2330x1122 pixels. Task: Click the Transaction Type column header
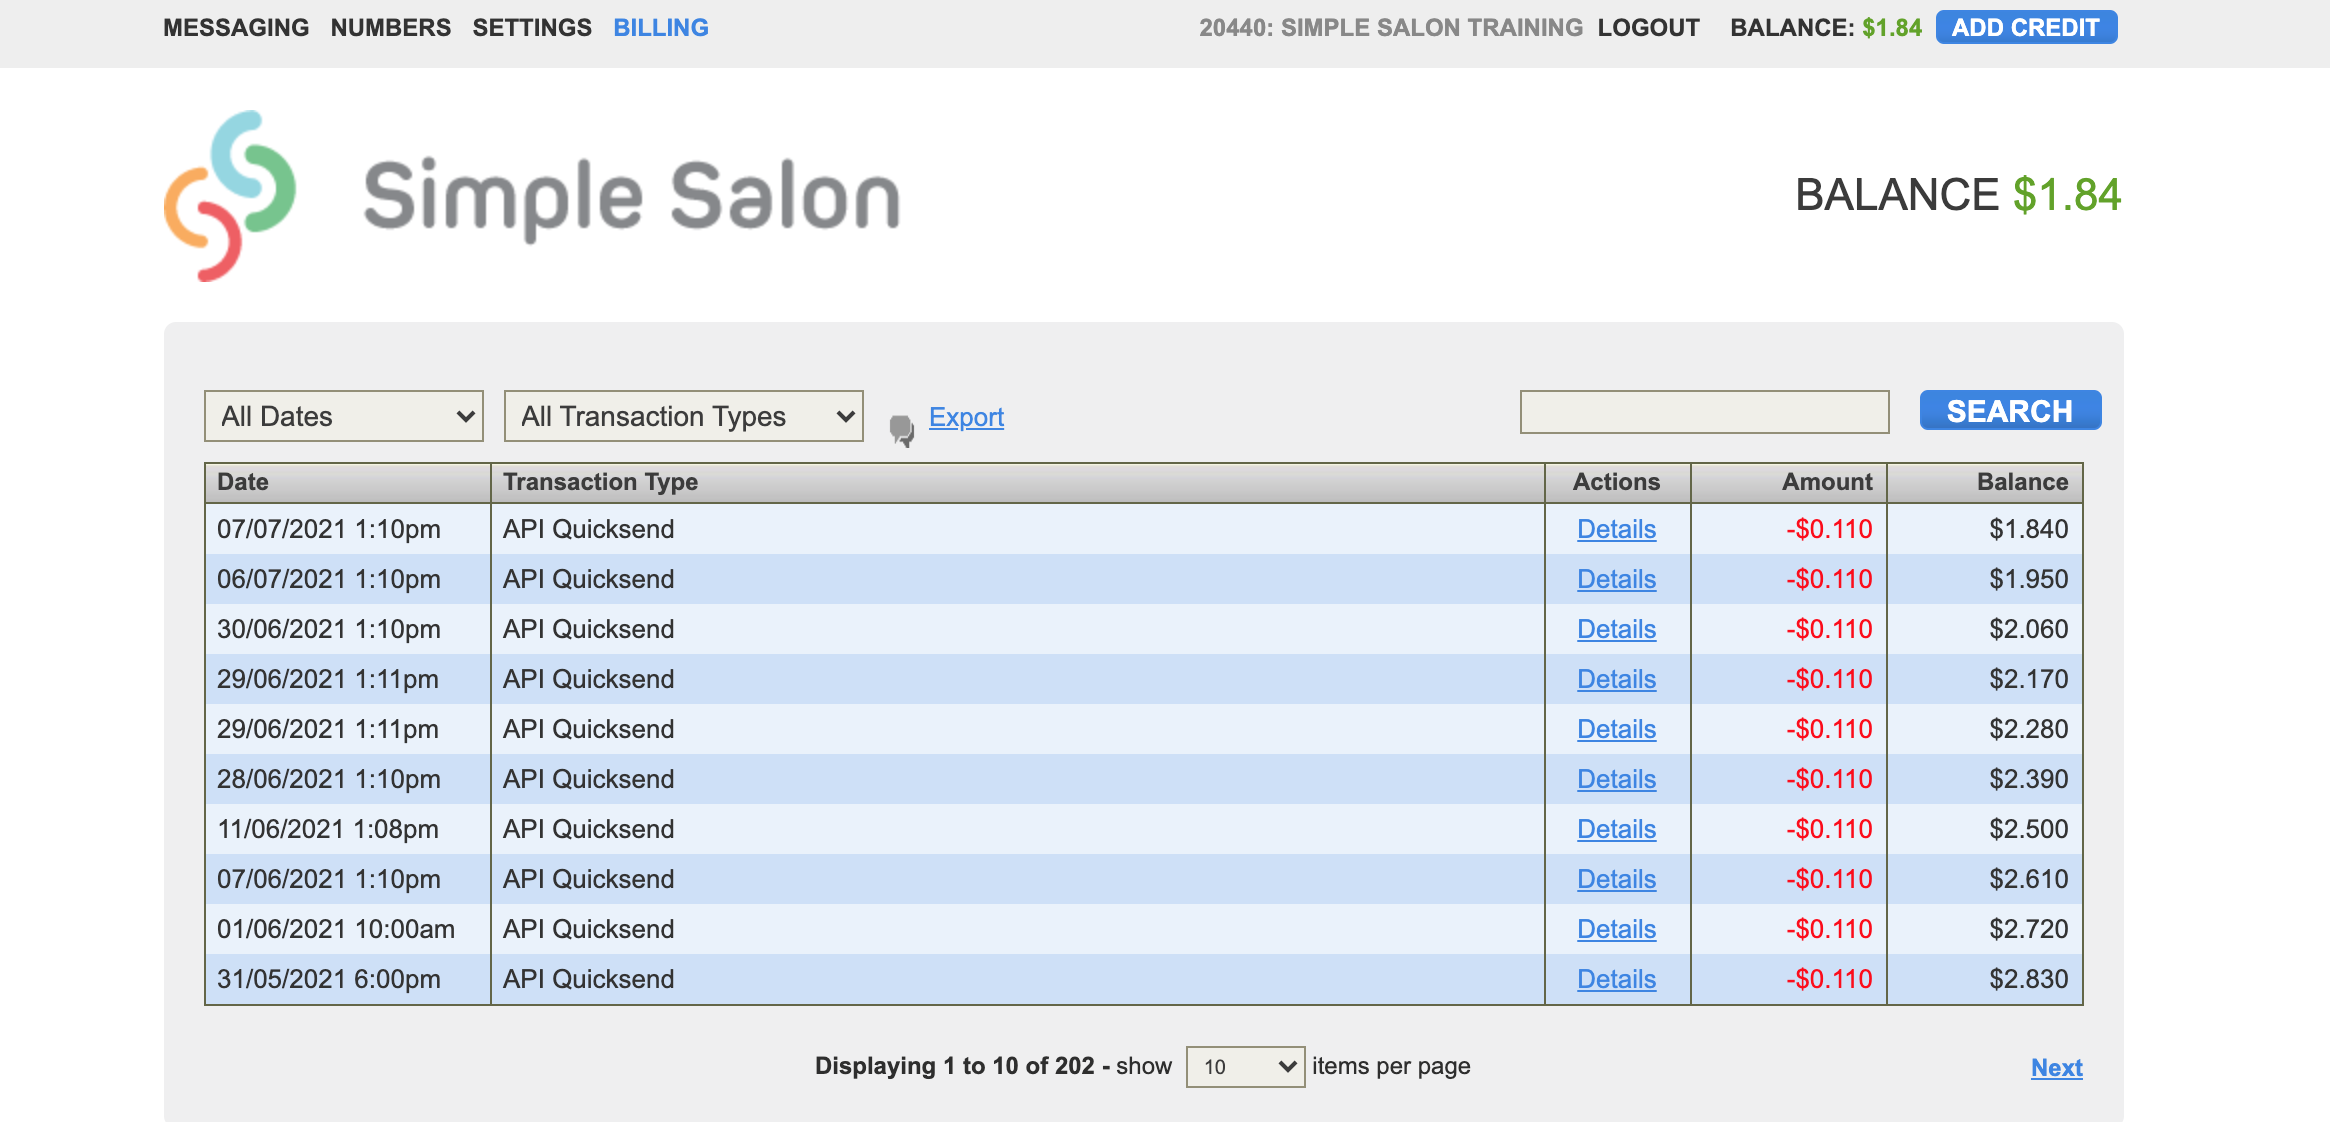coord(1018,482)
